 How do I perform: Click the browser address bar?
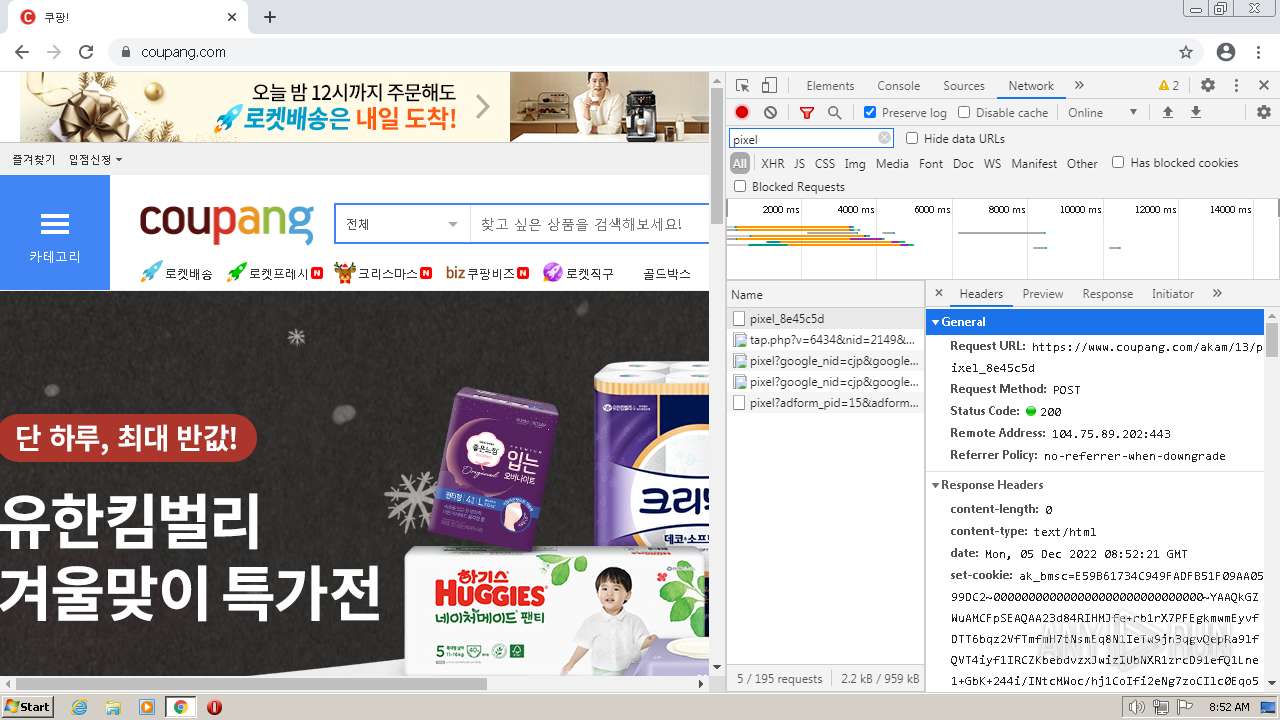pos(640,52)
